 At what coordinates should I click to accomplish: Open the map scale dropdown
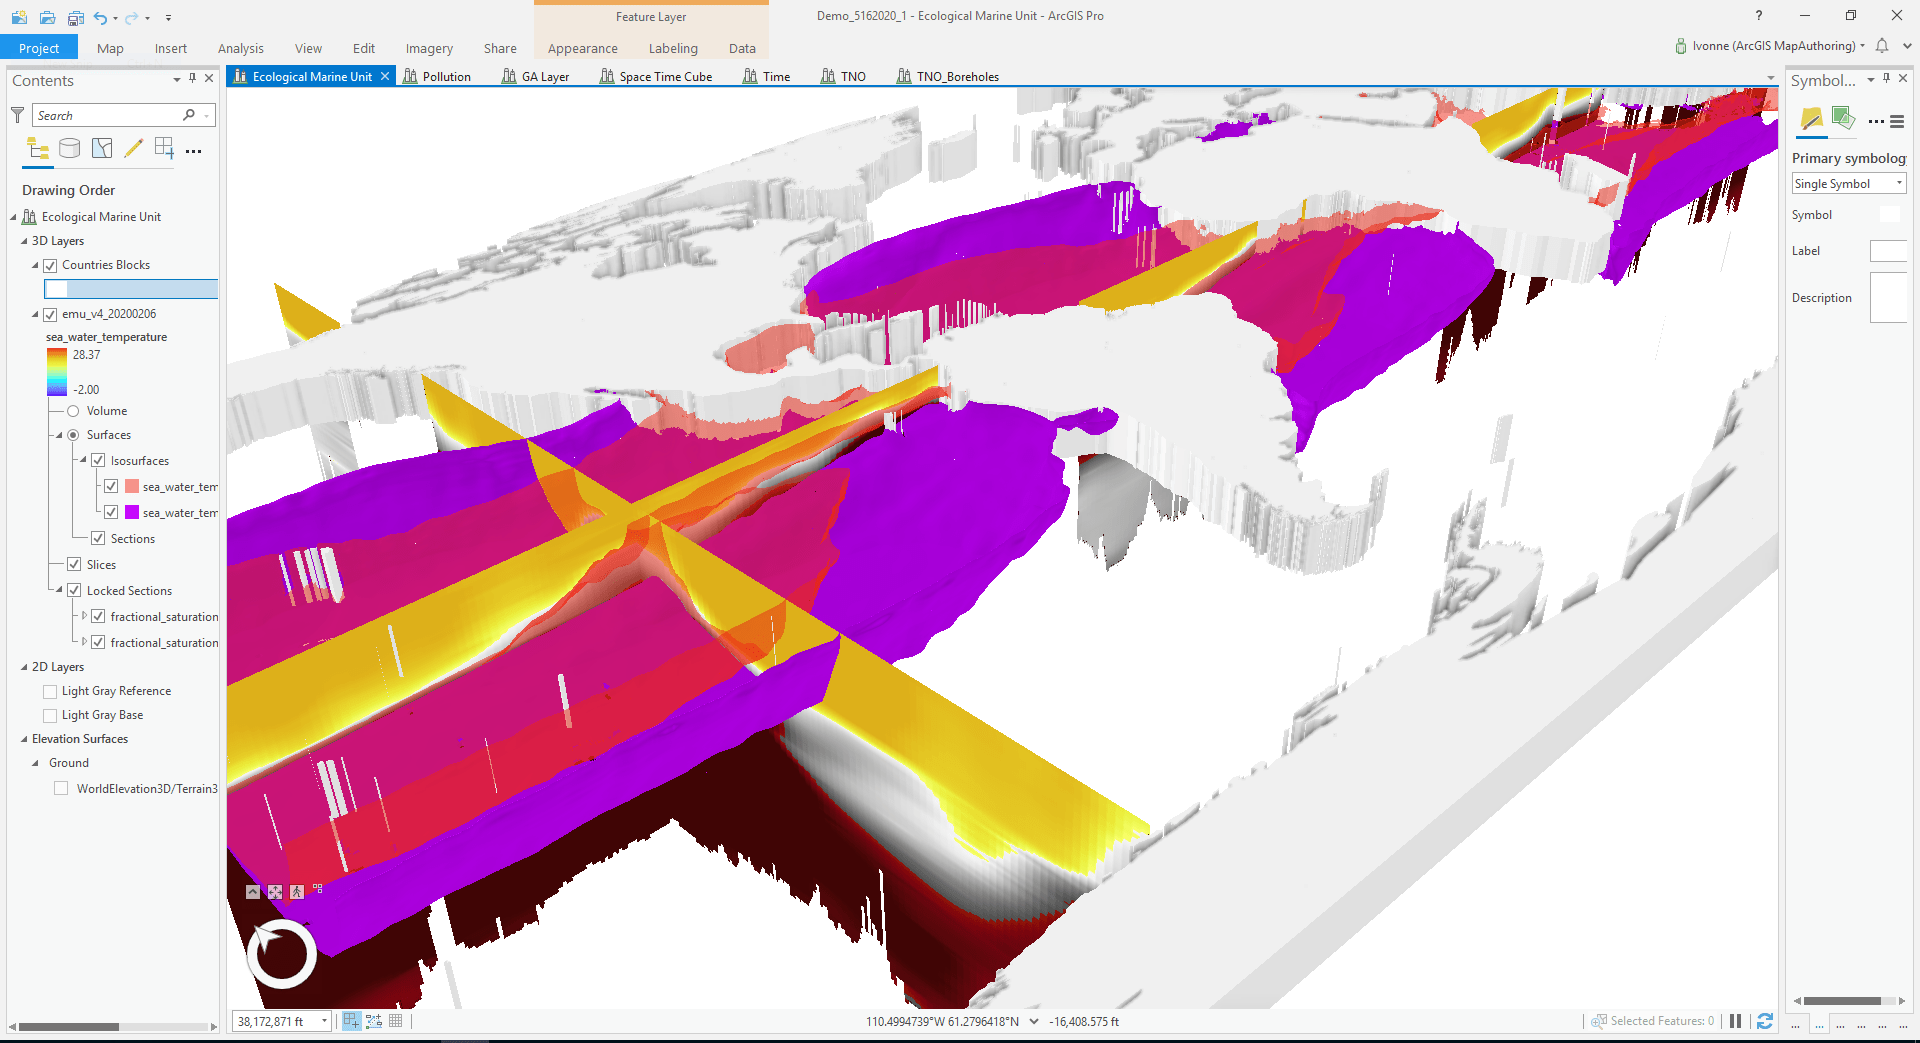[x=324, y=1021]
